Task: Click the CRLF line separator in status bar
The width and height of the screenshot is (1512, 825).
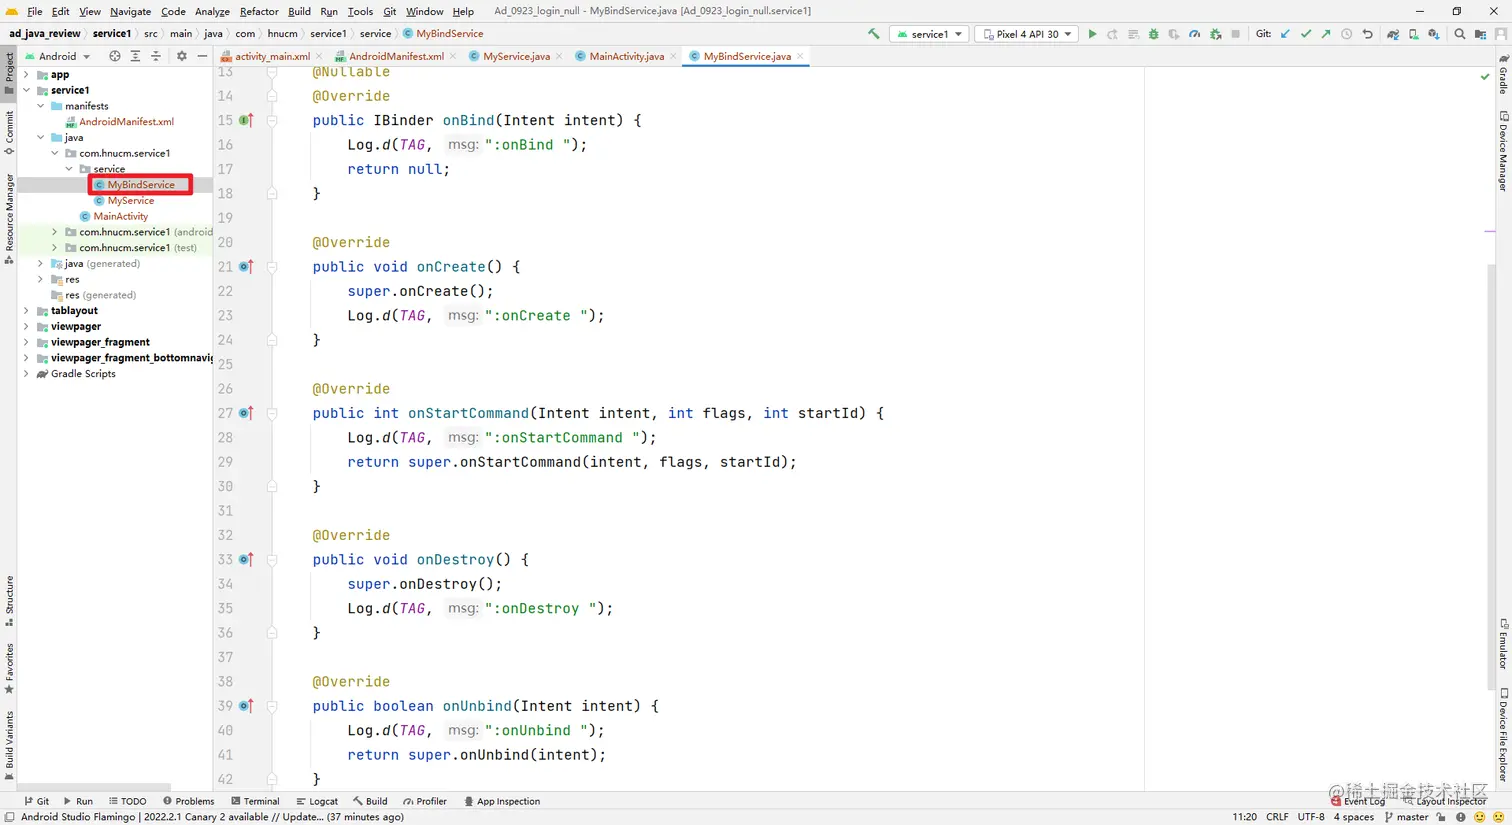Action: click(1277, 817)
